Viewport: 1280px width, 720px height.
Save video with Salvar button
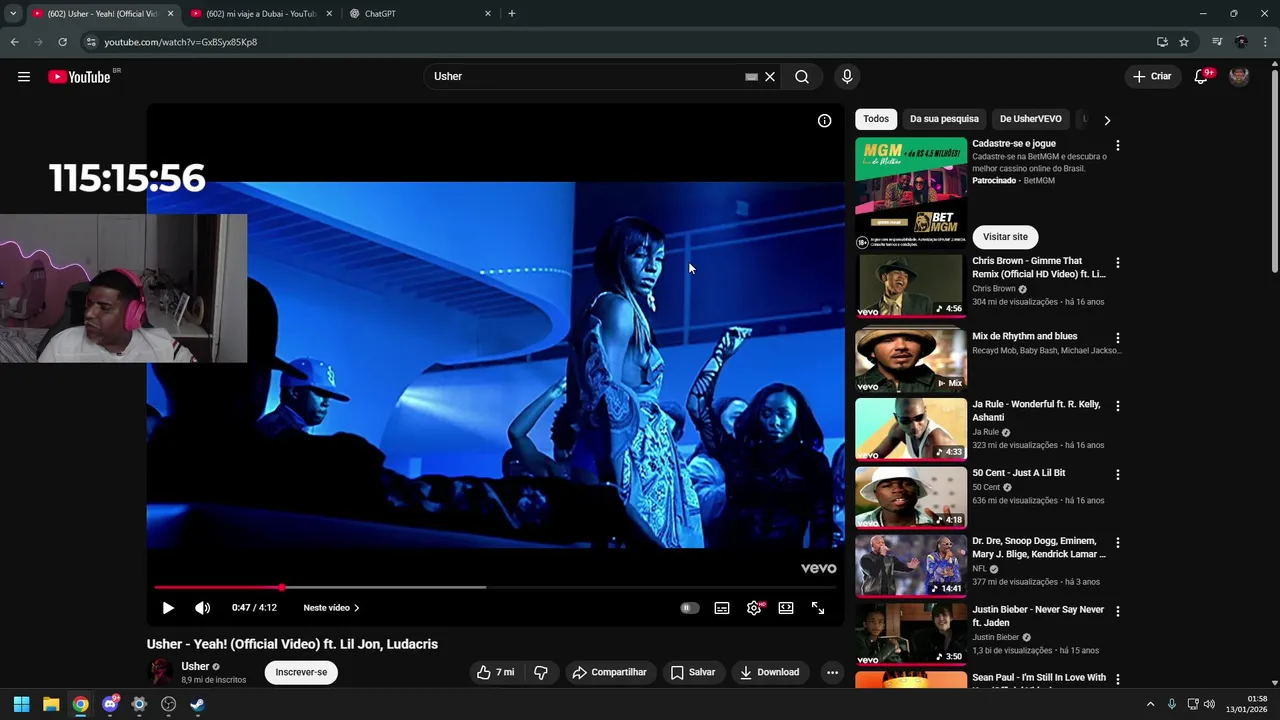[x=693, y=673]
